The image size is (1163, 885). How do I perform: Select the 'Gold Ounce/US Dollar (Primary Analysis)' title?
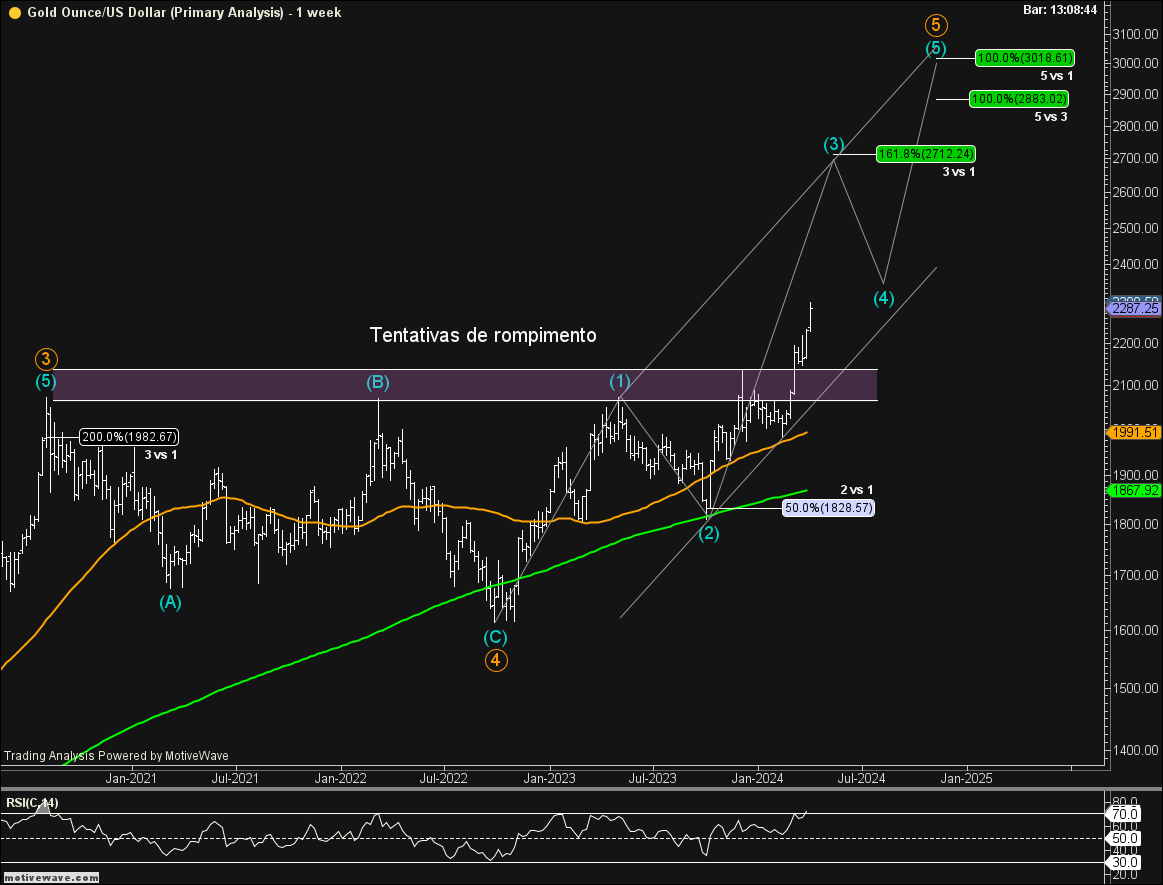(156, 13)
